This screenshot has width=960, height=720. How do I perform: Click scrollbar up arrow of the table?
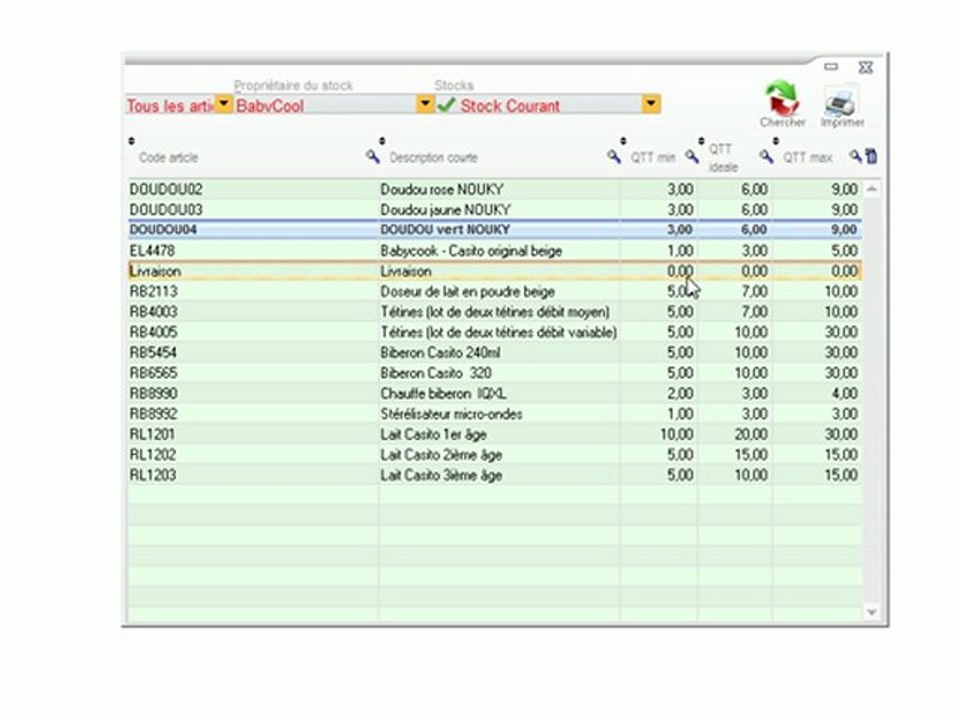871,189
